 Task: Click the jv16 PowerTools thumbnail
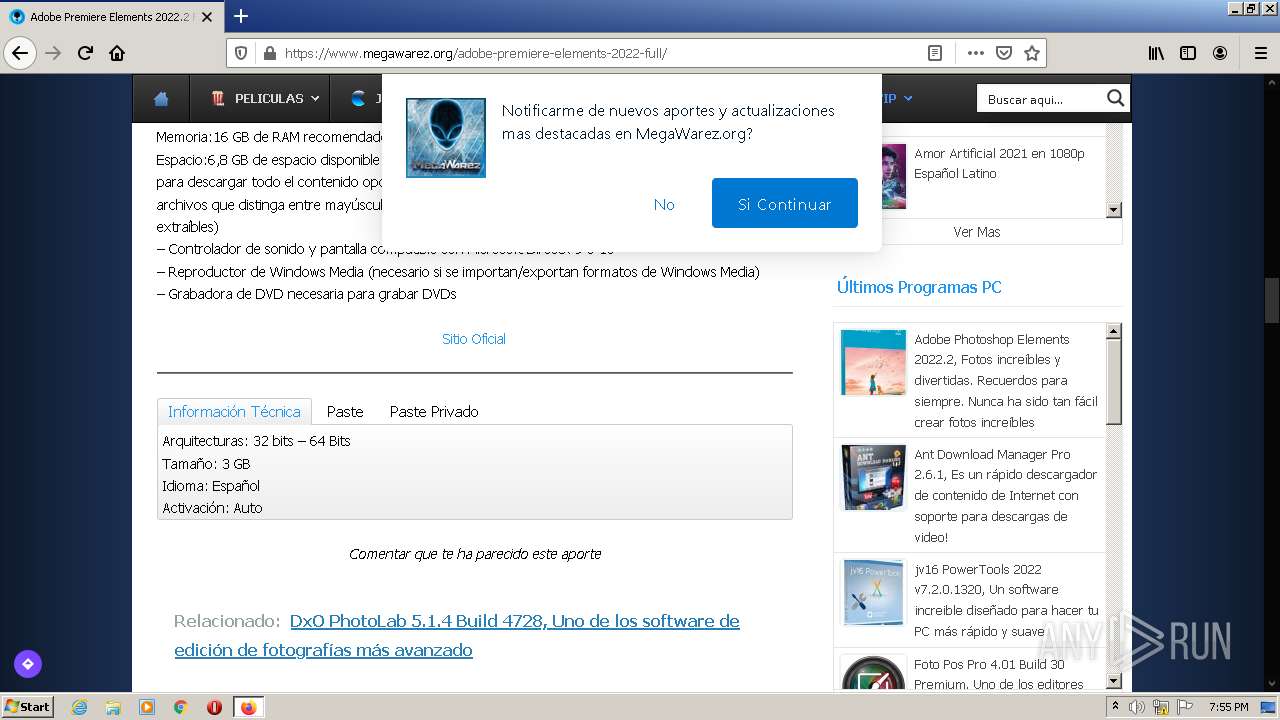(x=873, y=592)
